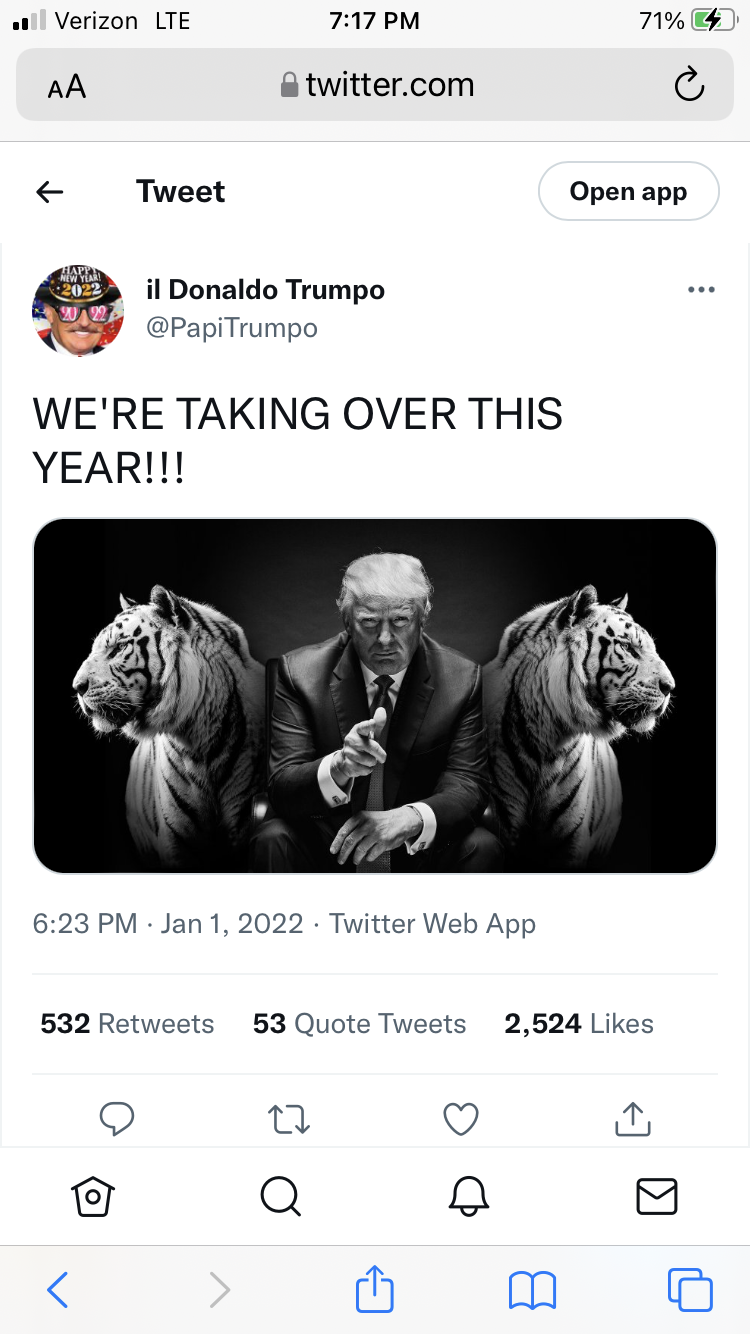The image size is (750, 1334).
Task: Retweet this tweet using the arrows icon
Action: coord(289,1118)
